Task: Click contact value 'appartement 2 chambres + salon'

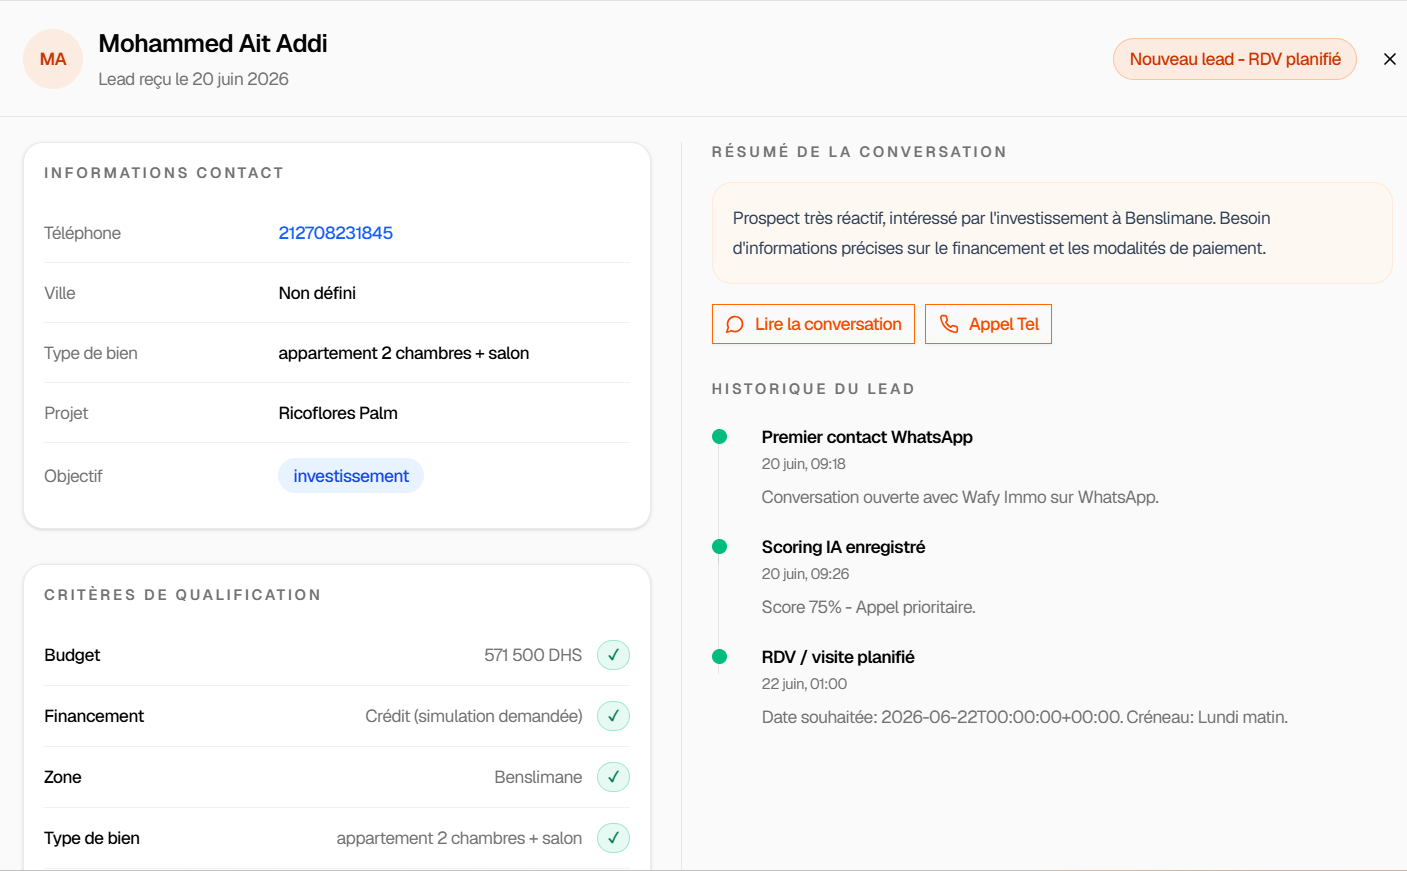Action: tap(404, 353)
